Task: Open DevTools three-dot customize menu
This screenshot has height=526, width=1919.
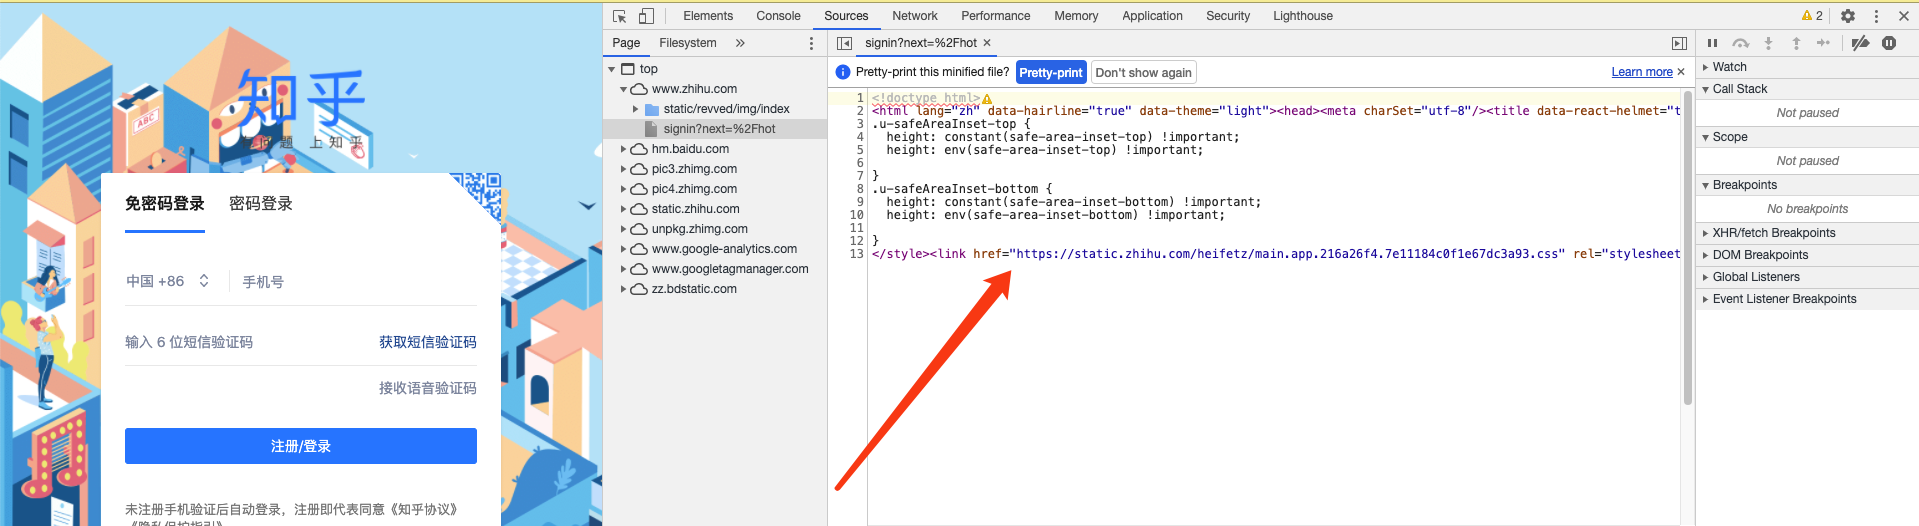Action: click(x=1876, y=16)
